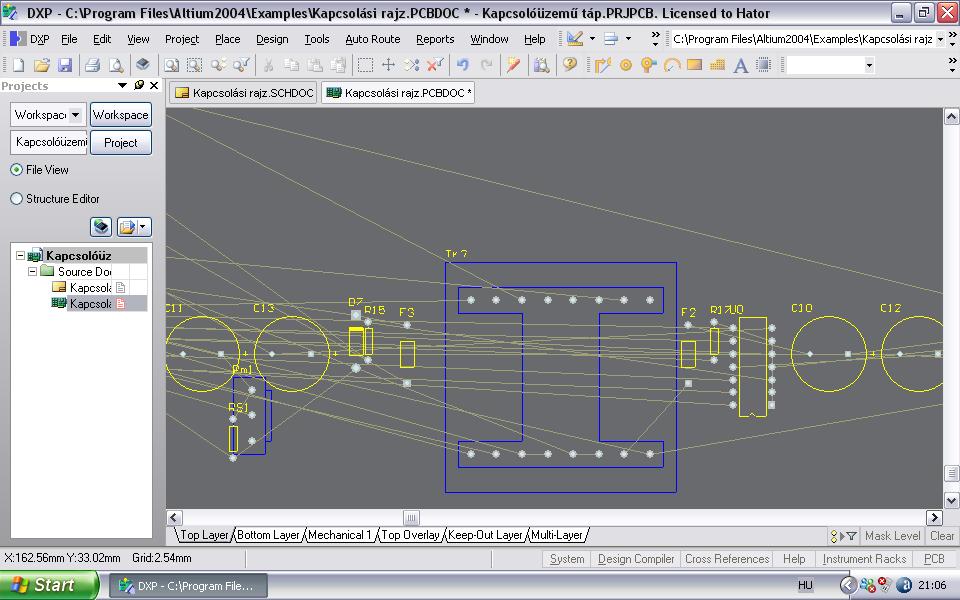Place Component chip icon
Image resolution: width=960 pixels, height=600 pixels.
[763, 64]
